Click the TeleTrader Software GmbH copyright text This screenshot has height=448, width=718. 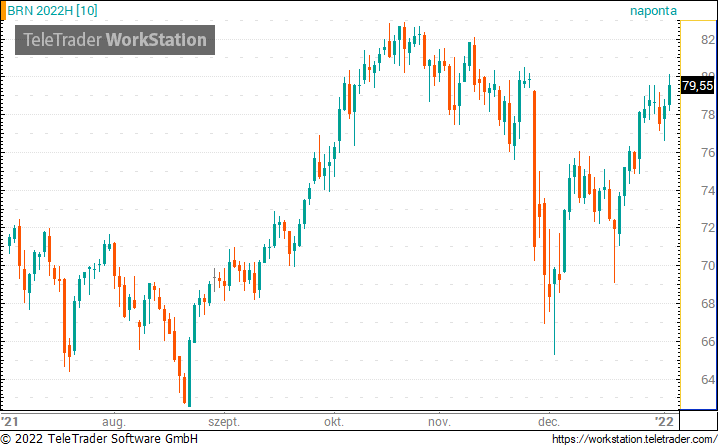point(99,439)
